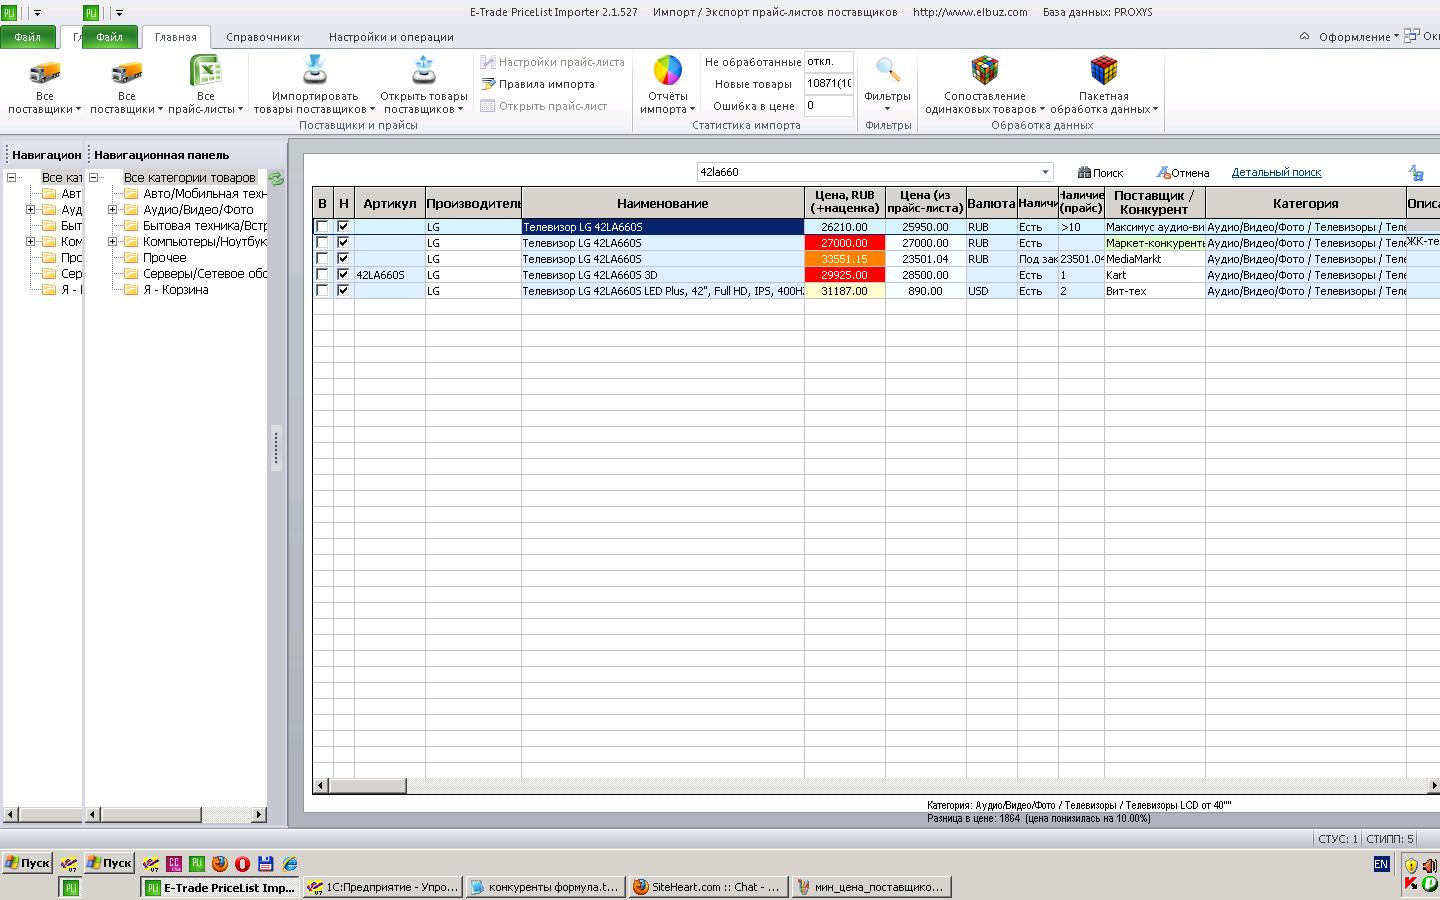
Task: Expand the full Аудио/Видео/Фото tree node
Action: [113, 210]
